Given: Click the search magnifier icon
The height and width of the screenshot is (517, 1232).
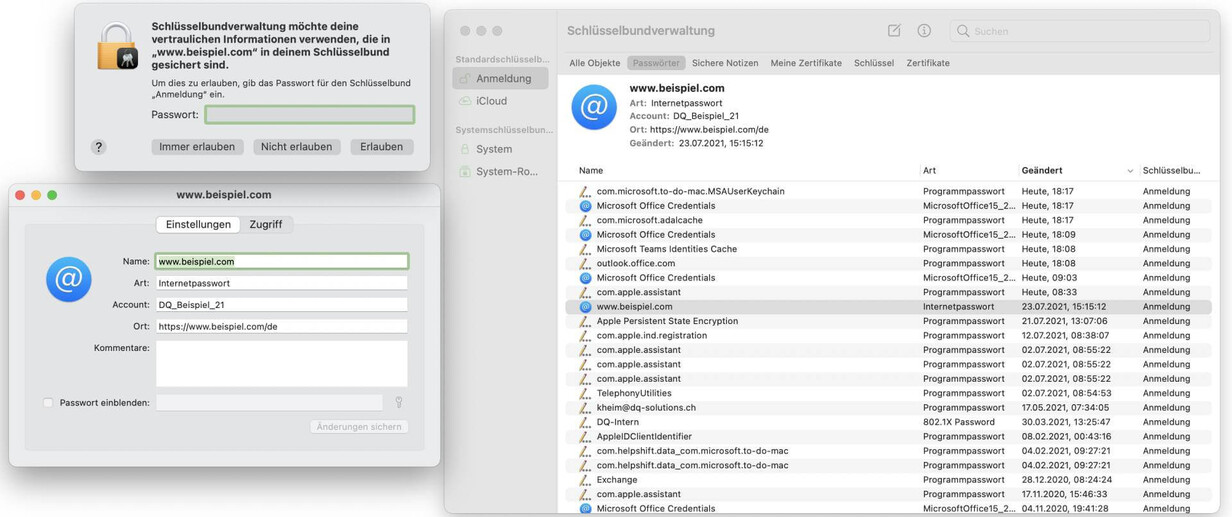Looking at the screenshot, I should [963, 31].
